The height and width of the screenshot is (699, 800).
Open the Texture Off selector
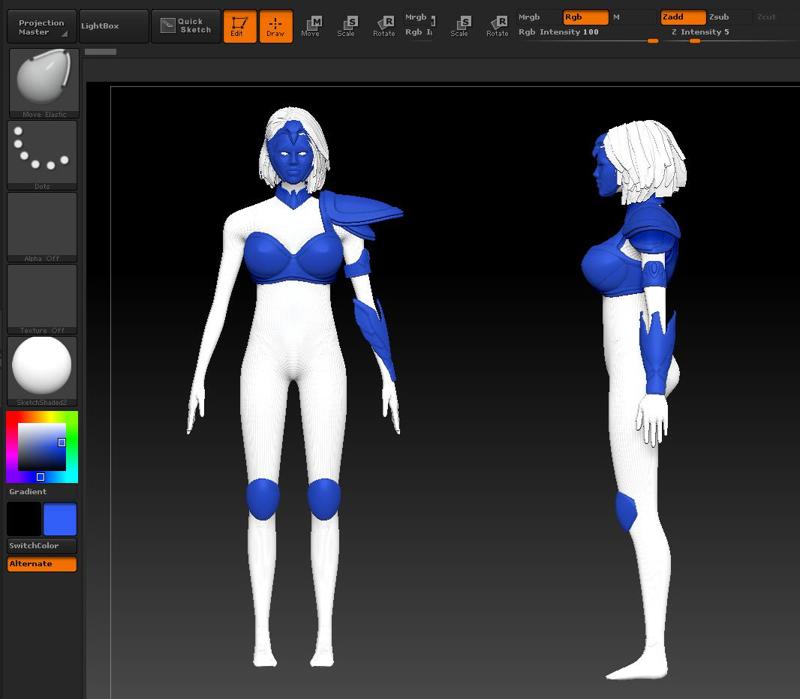(x=42, y=297)
